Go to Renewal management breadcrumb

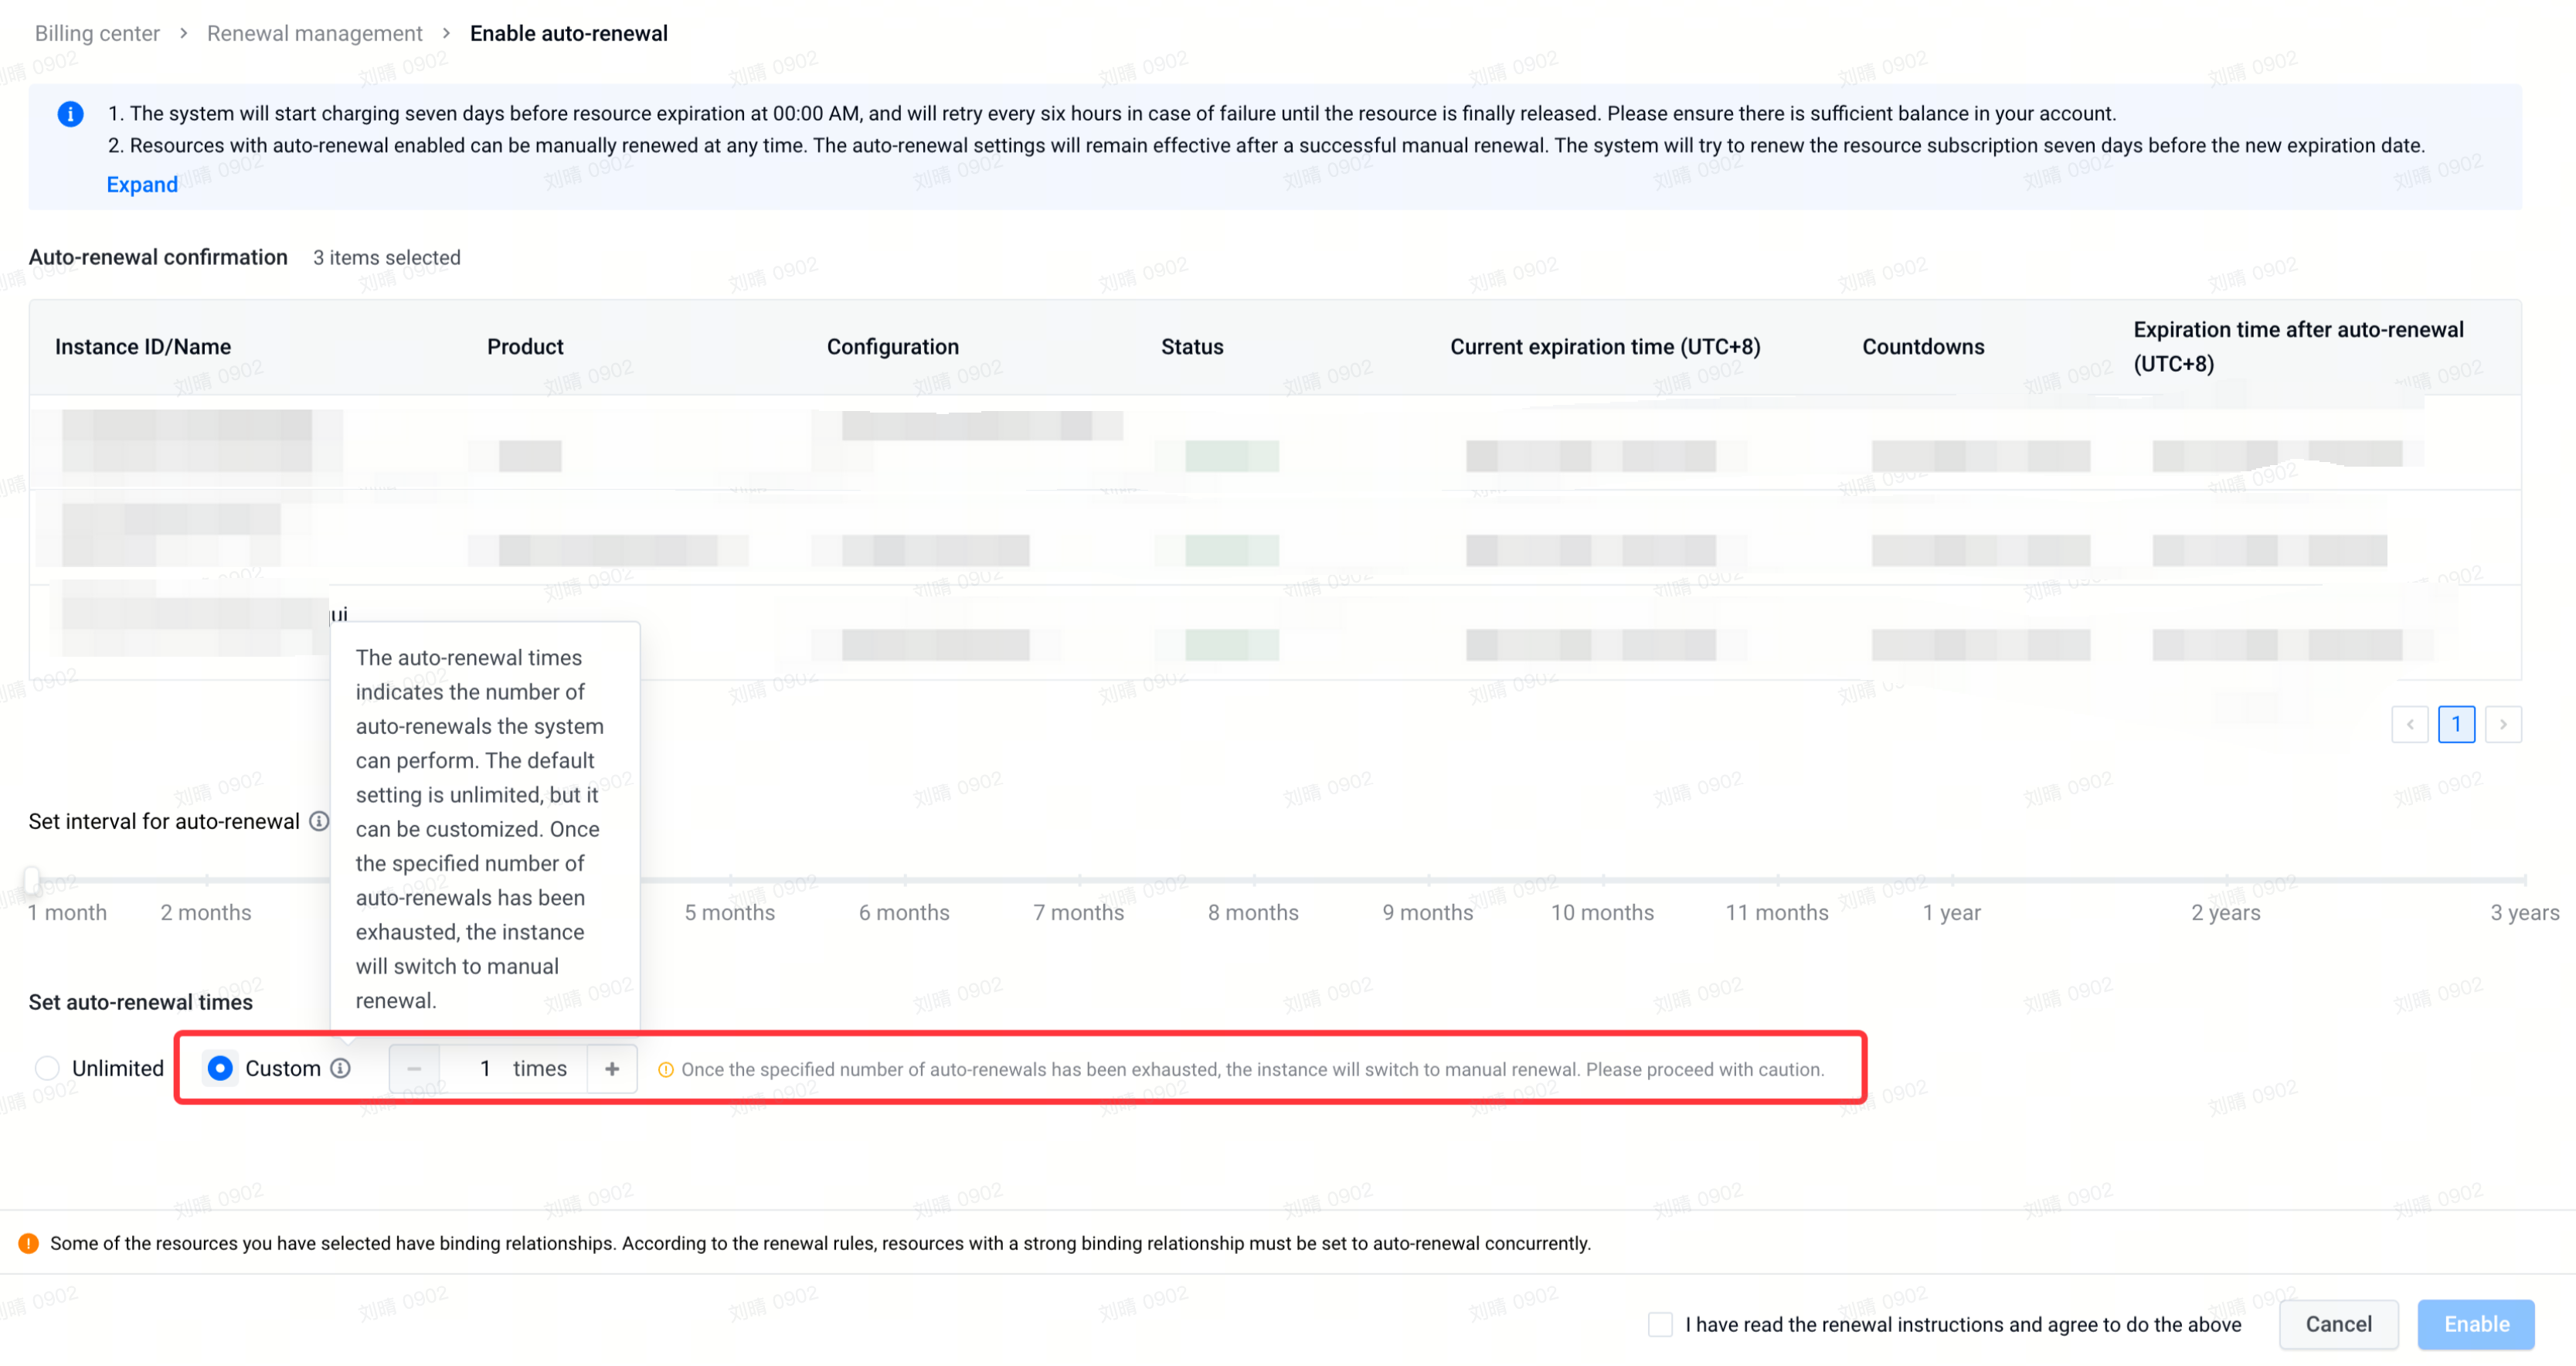click(314, 33)
